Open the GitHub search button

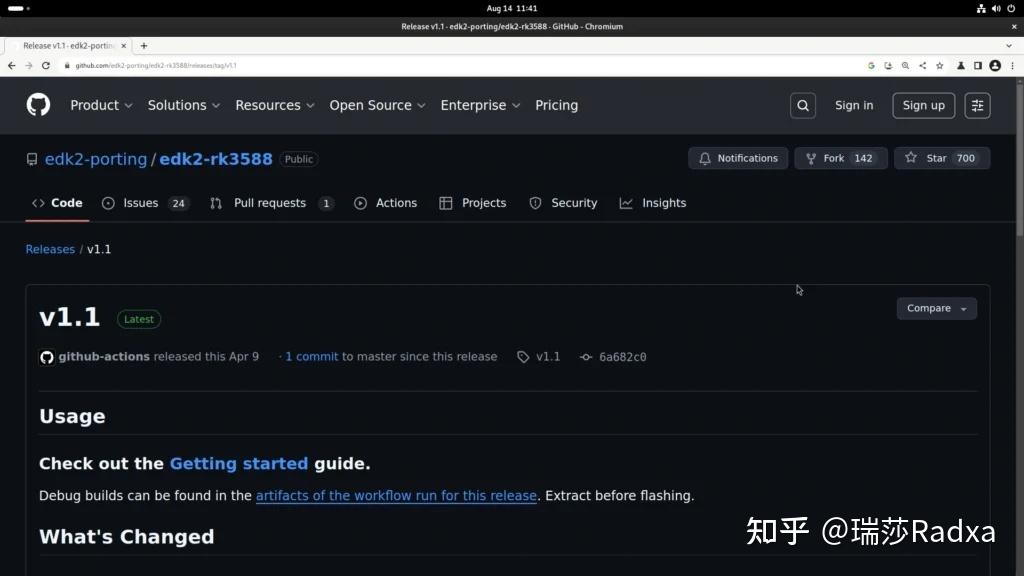click(x=803, y=105)
